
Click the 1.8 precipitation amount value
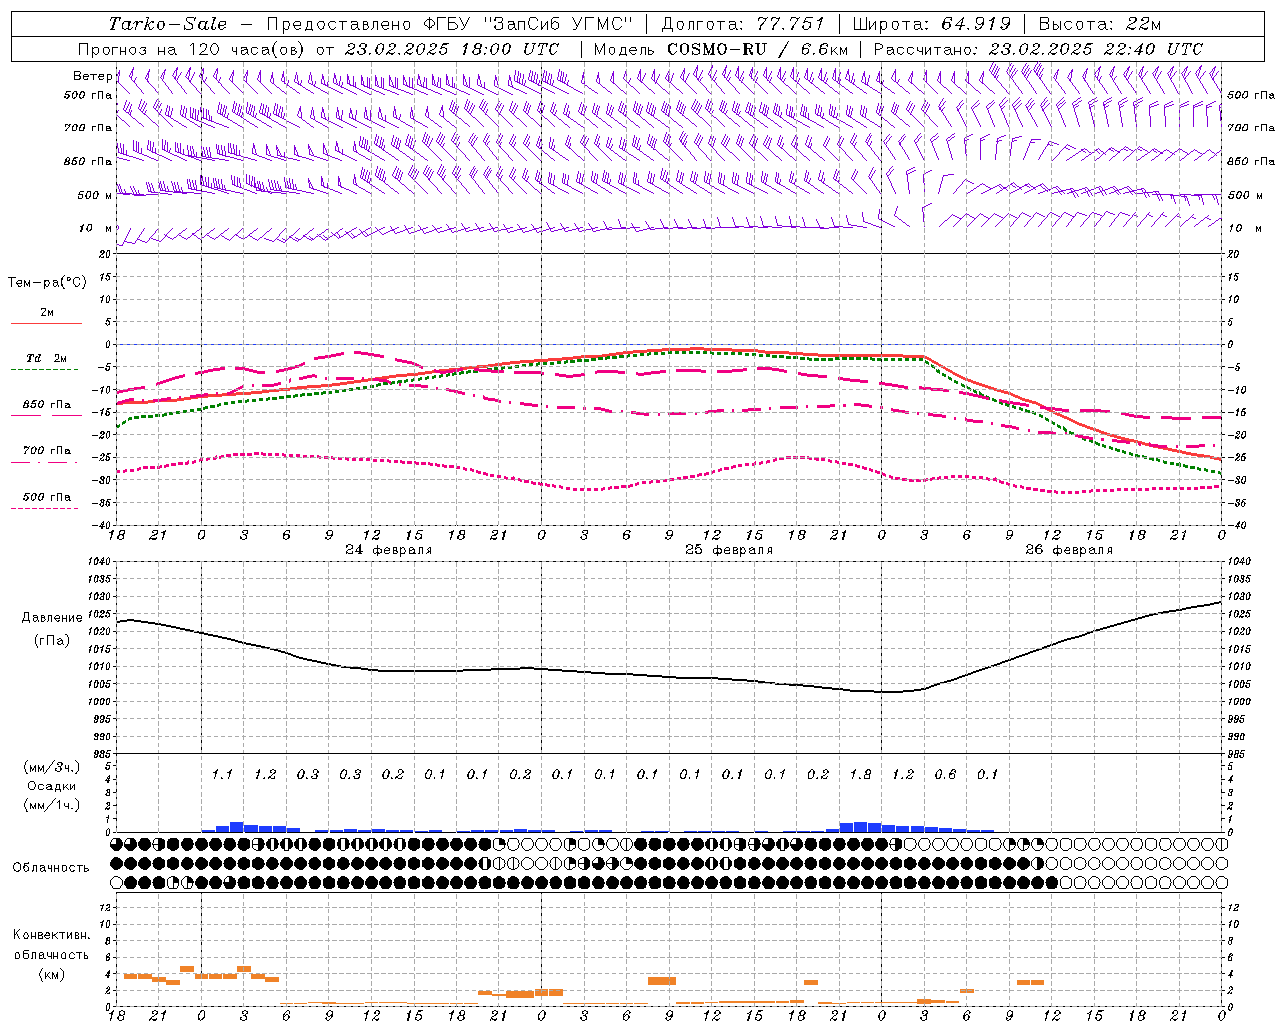click(860, 774)
